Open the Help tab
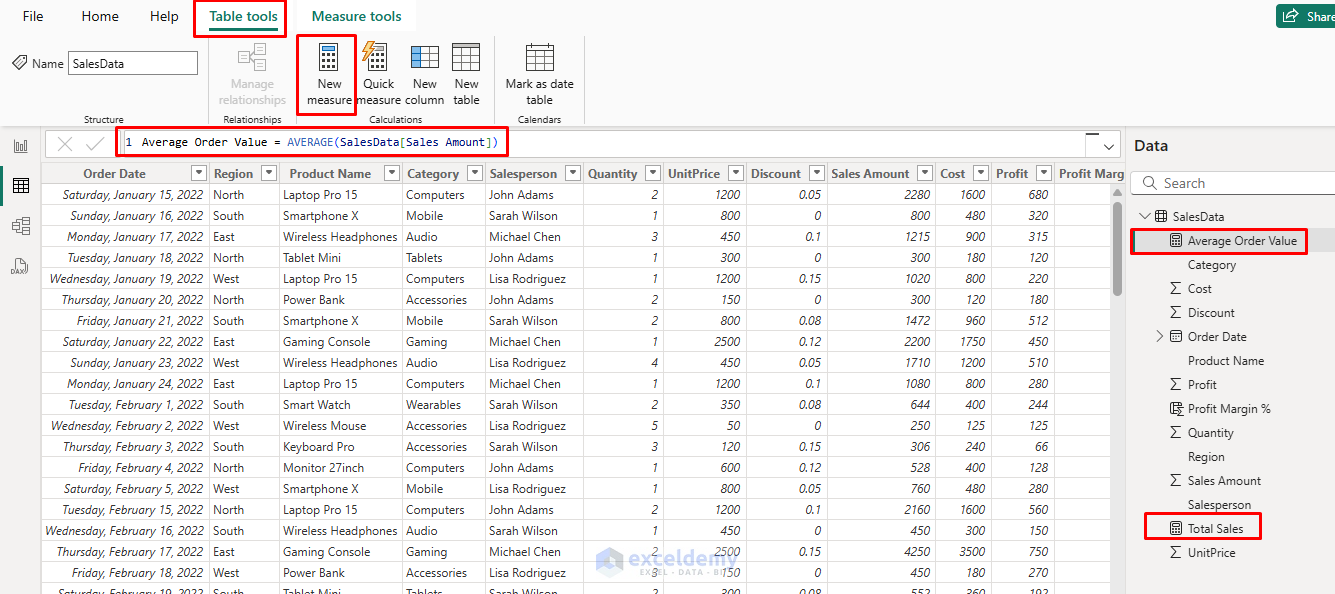 tap(164, 16)
